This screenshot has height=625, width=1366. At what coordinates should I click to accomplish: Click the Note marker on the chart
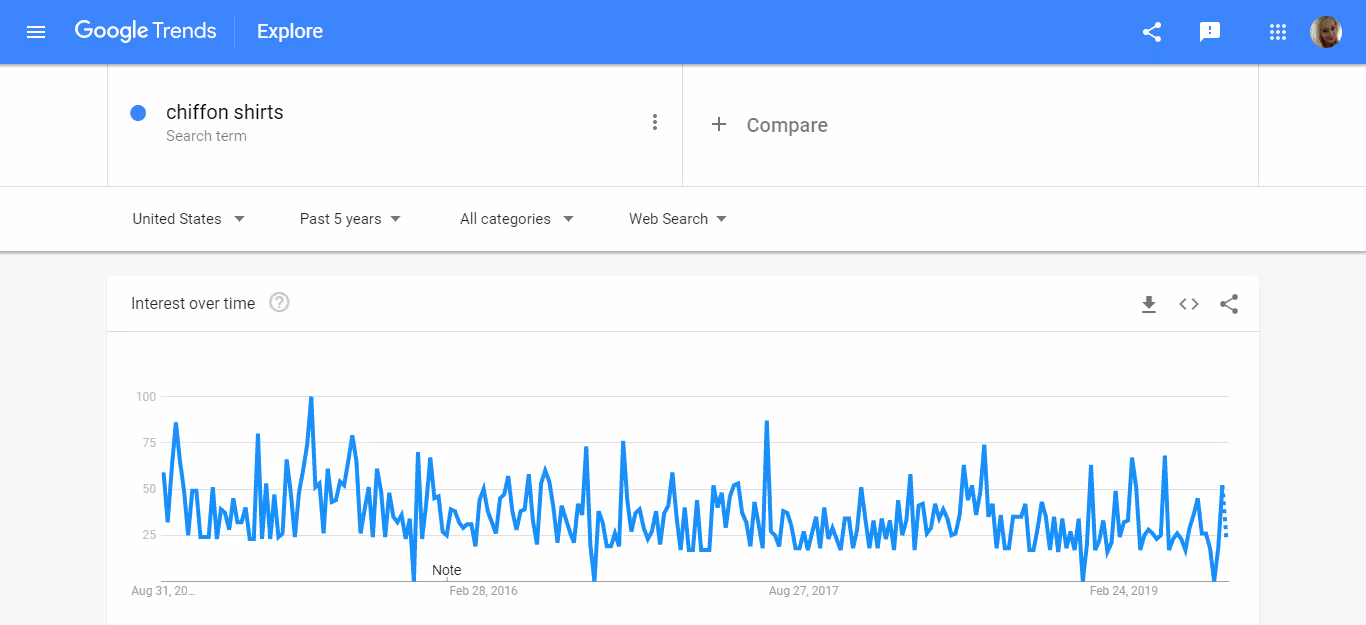(446, 569)
